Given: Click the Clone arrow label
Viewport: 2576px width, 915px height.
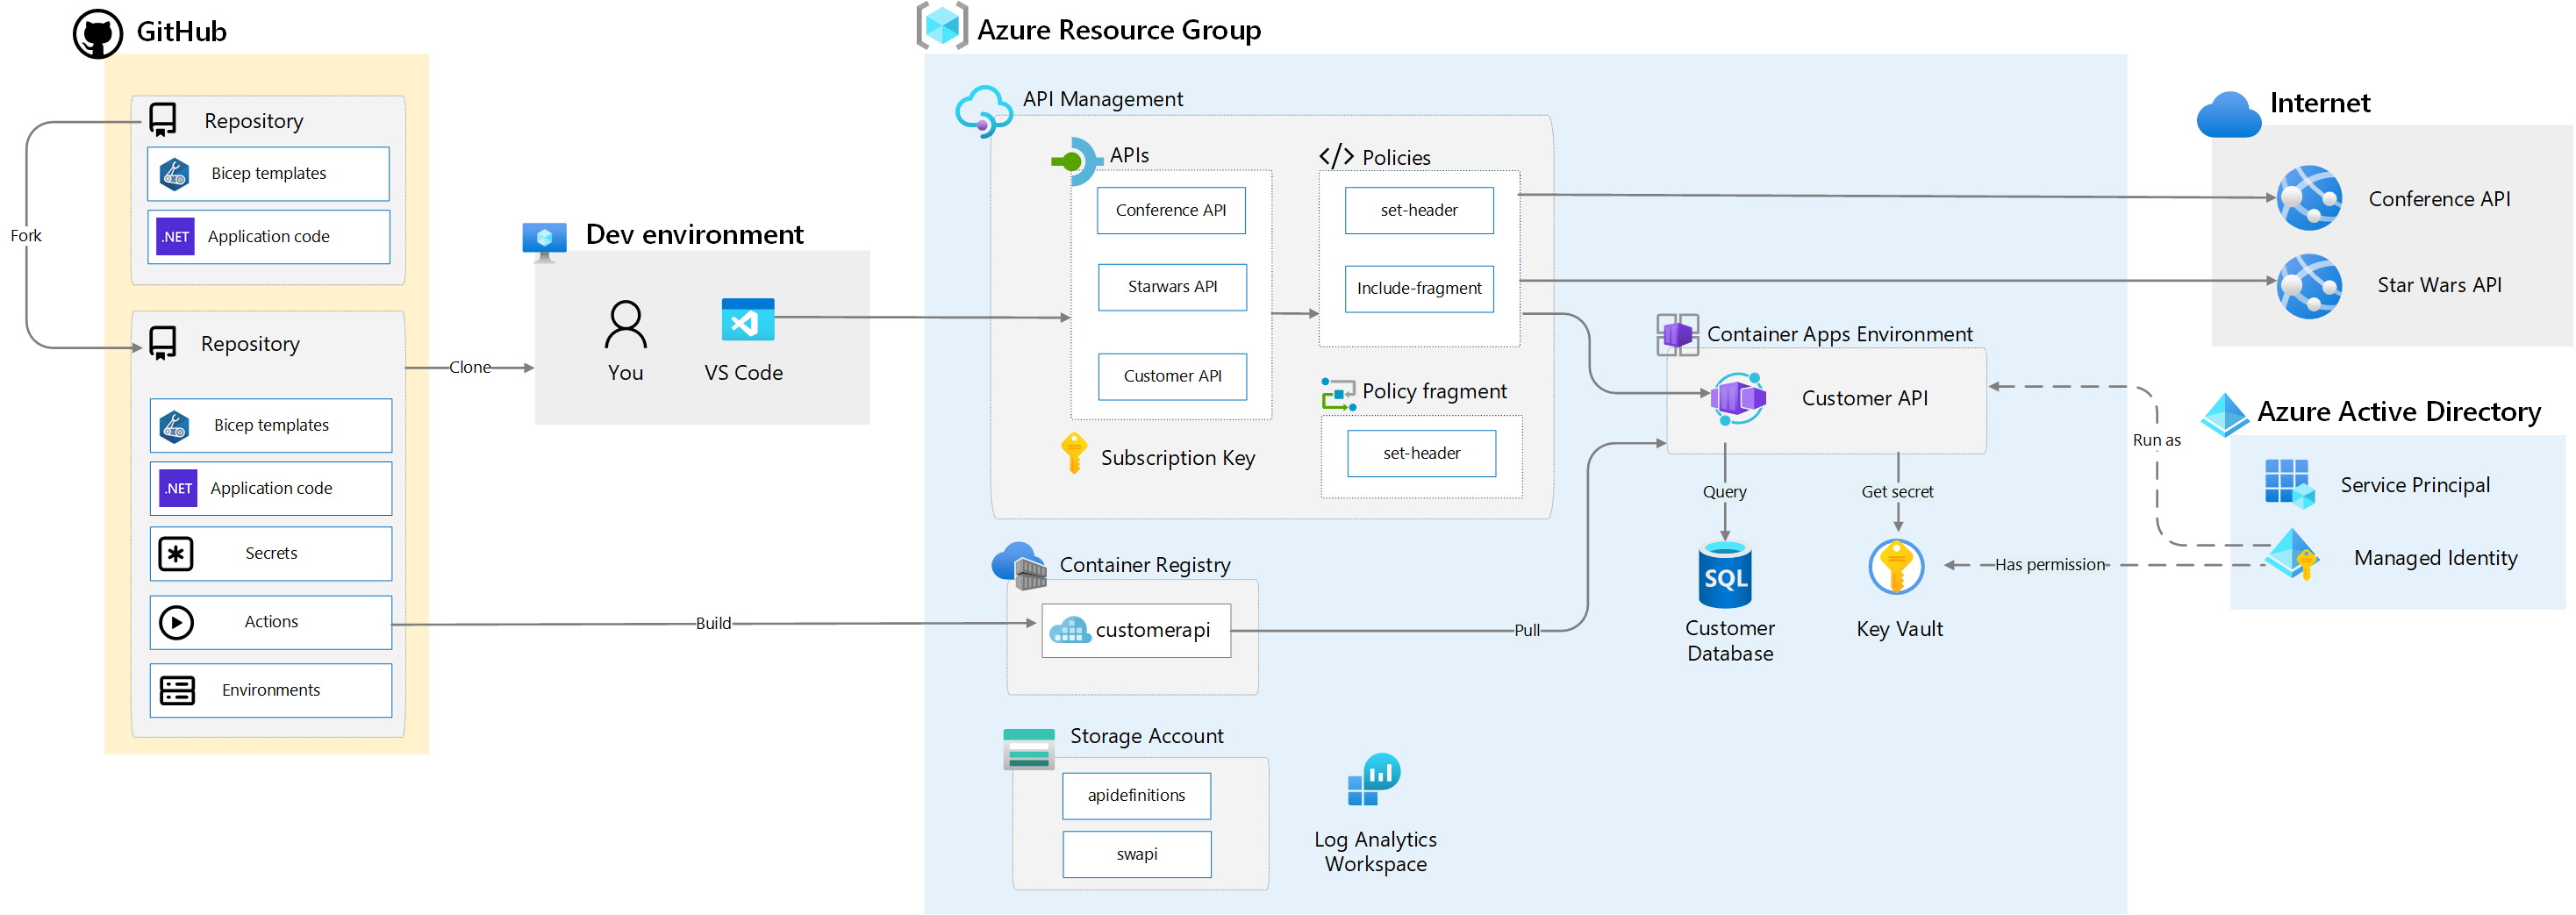Looking at the screenshot, I should tap(469, 367).
